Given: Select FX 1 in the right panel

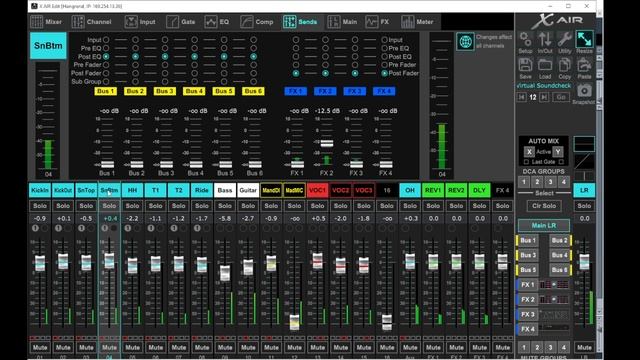Looking at the screenshot, I should coord(528,284).
